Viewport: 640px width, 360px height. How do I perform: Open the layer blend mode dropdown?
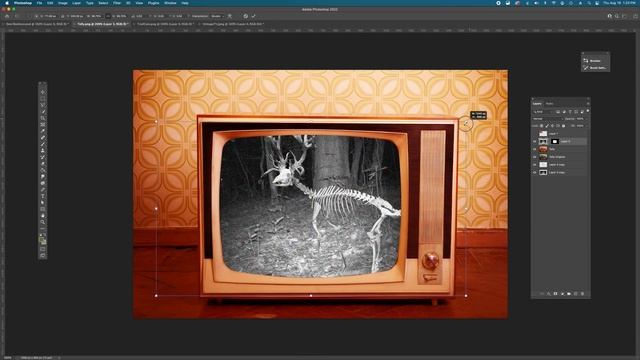coord(547,119)
